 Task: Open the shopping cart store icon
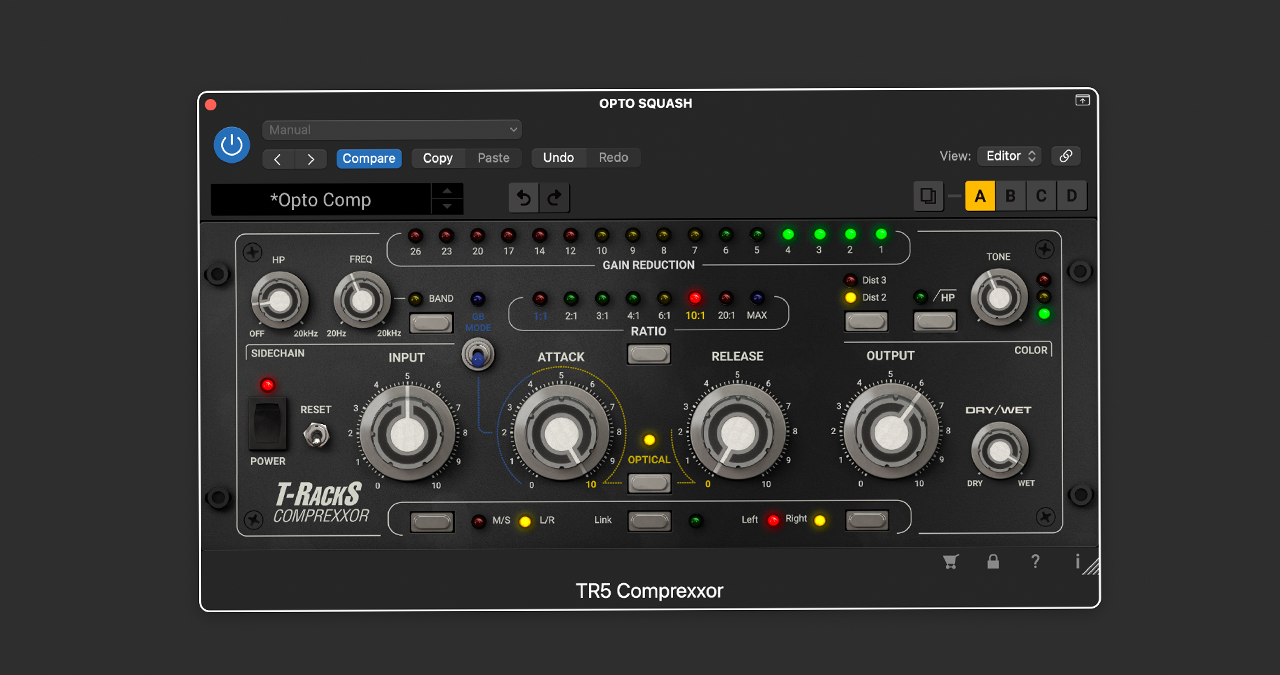[950, 562]
